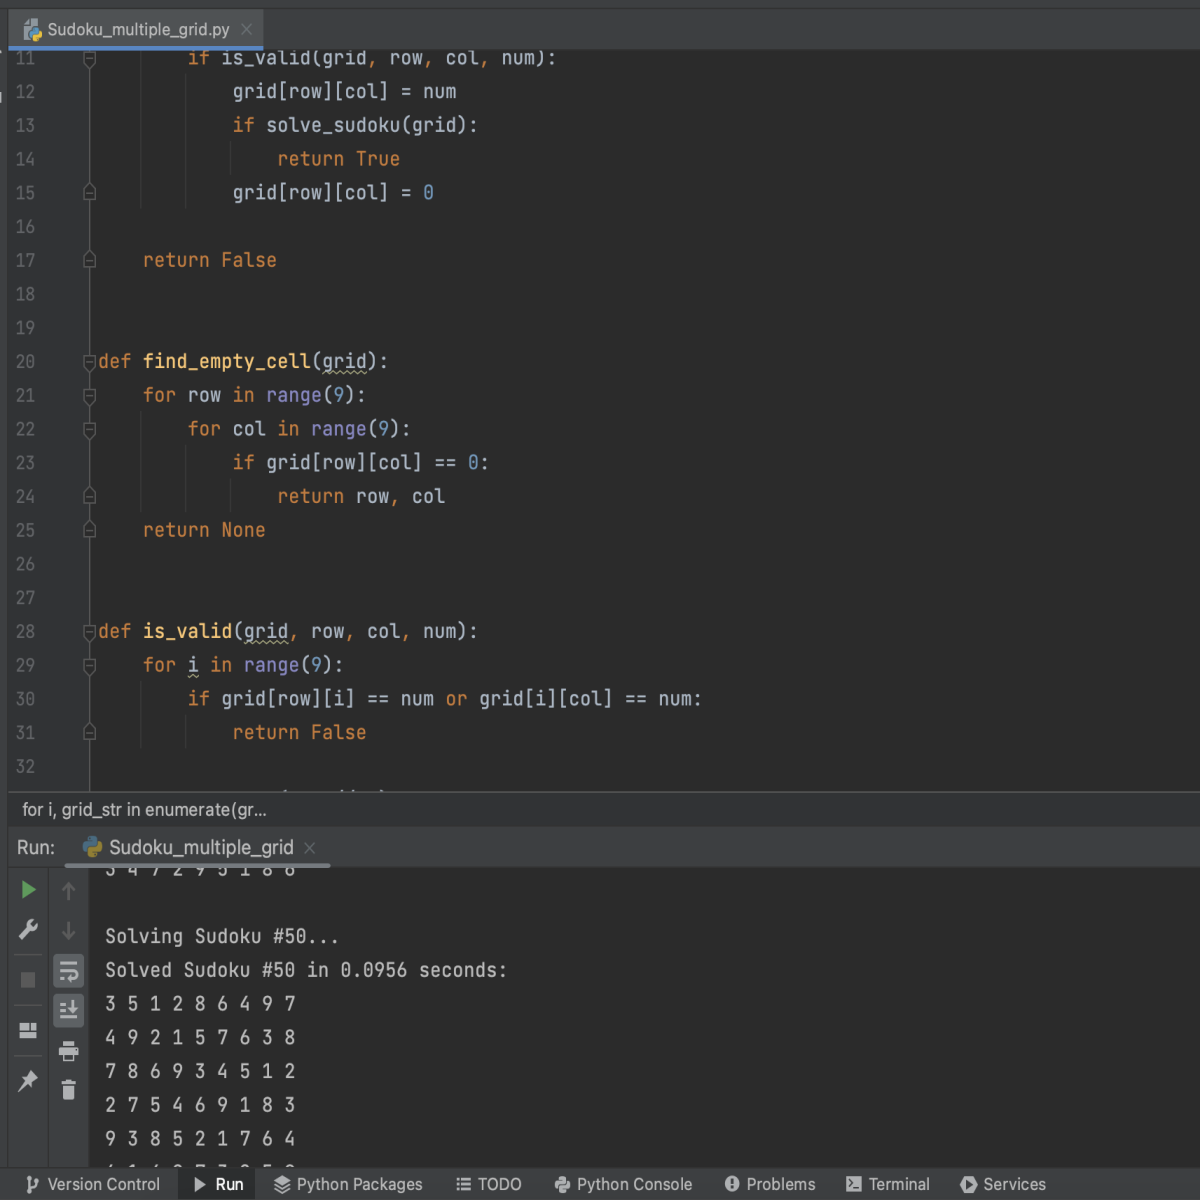Click line number 19 in the gutter
This screenshot has width=1200, height=1200.
25,328
